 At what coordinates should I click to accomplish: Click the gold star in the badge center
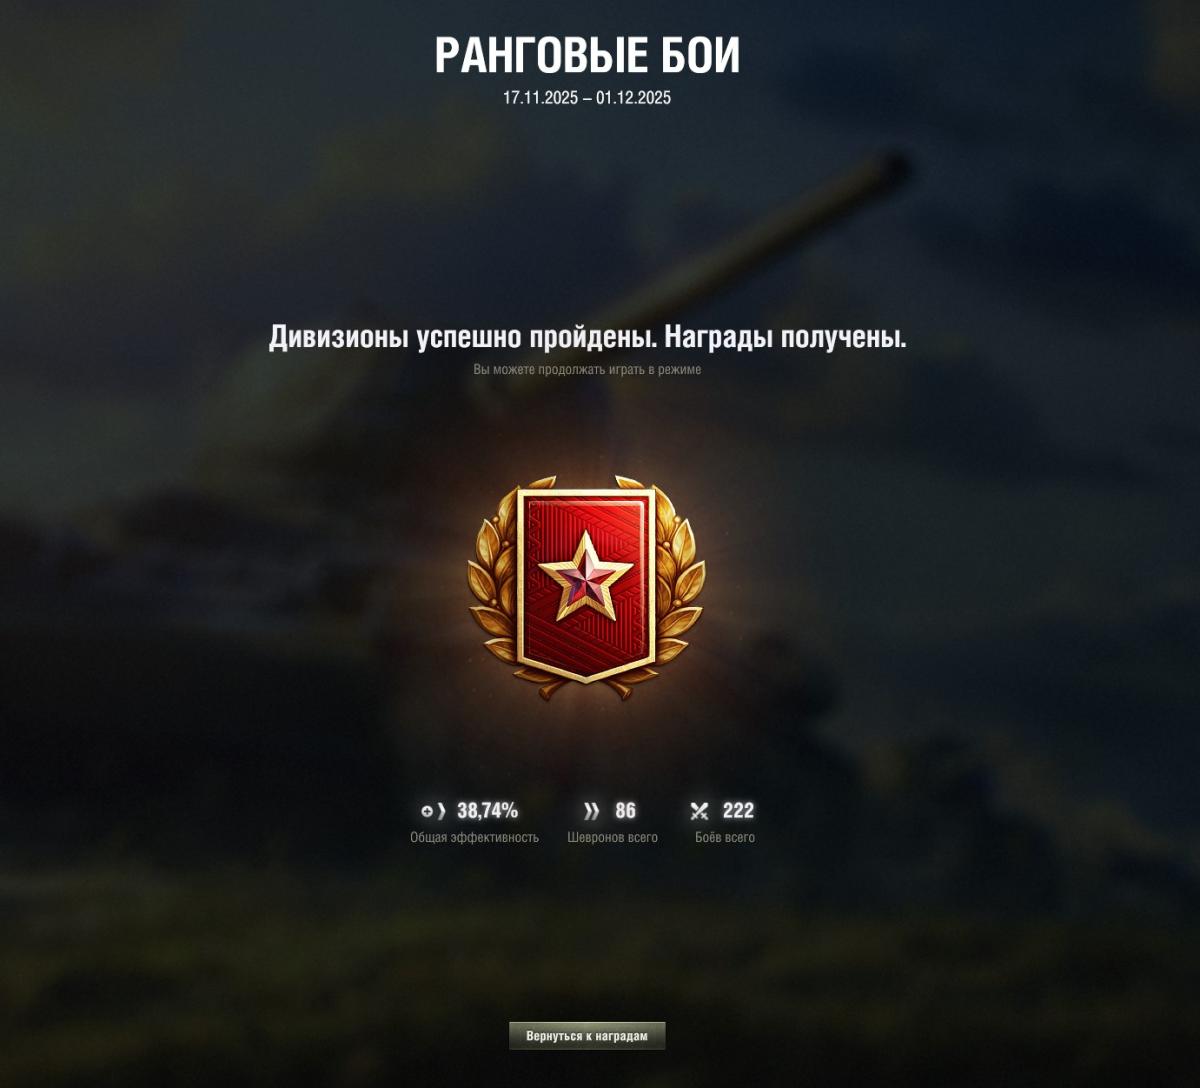point(586,576)
